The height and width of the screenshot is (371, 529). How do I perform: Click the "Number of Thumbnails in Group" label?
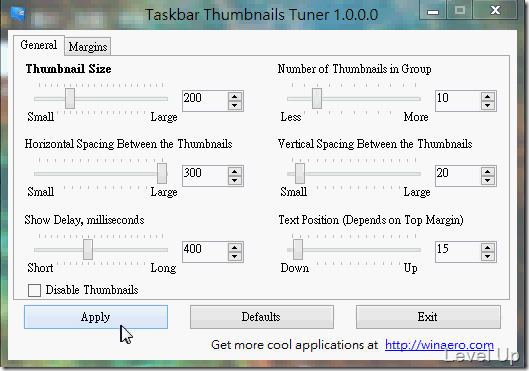pos(354,69)
